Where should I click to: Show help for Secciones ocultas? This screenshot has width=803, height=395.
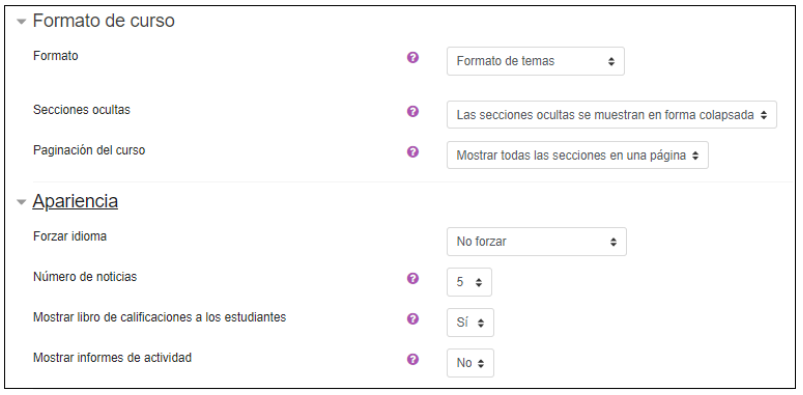pyautogui.click(x=413, y=111)
